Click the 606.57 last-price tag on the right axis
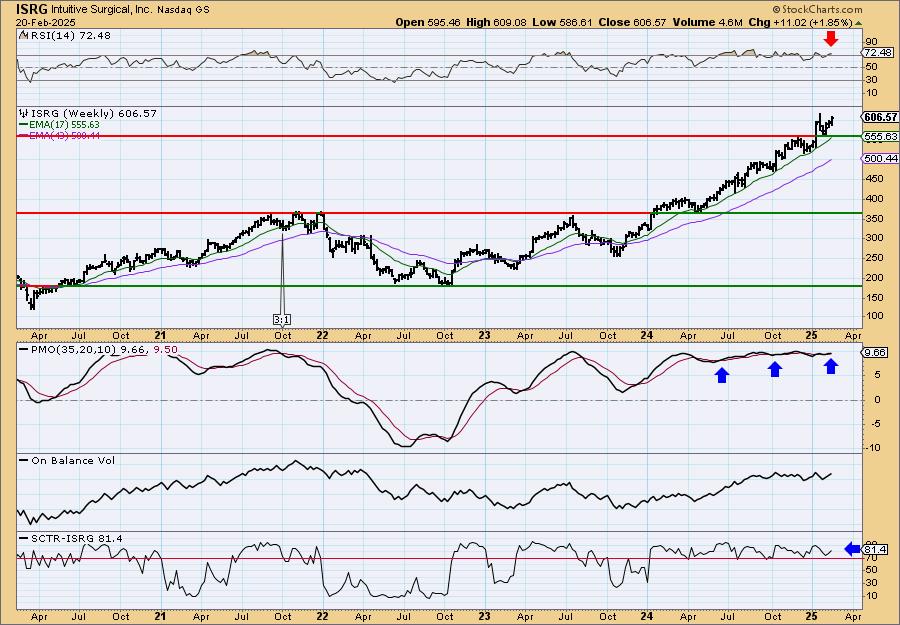 [x=880, y=117]
